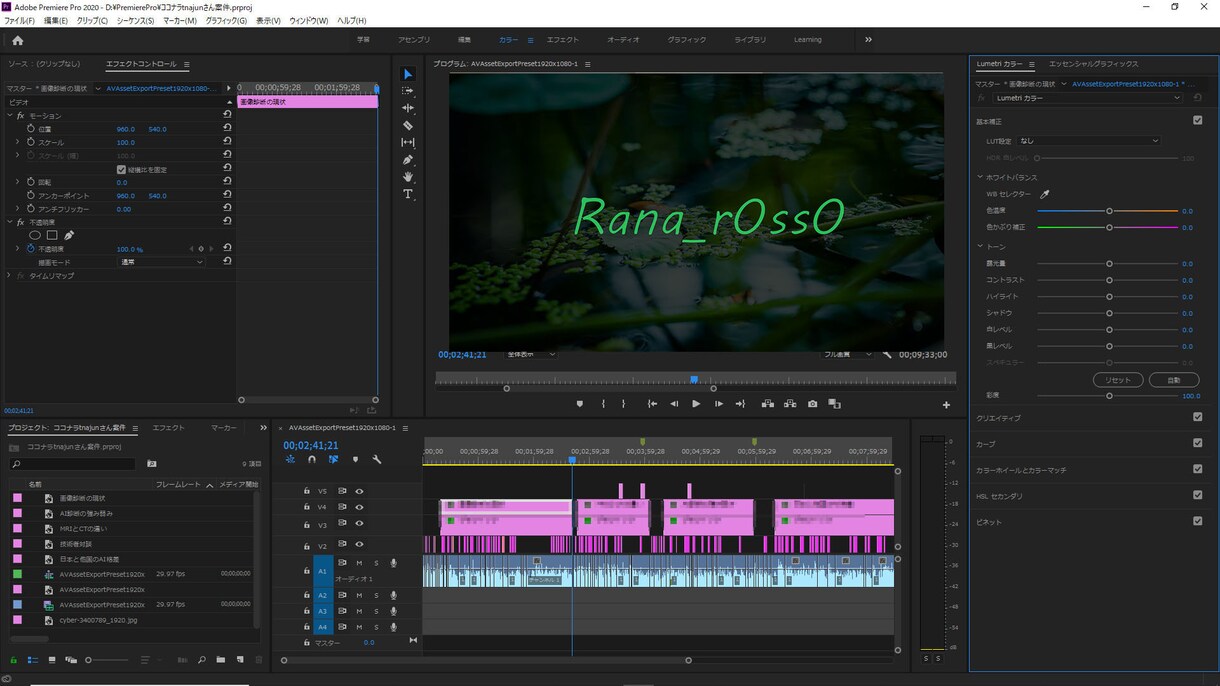The image size is (1220, 686).
Task: Uncheck the 縦横比を固定 checkbox
Action: tap(121, 169)
